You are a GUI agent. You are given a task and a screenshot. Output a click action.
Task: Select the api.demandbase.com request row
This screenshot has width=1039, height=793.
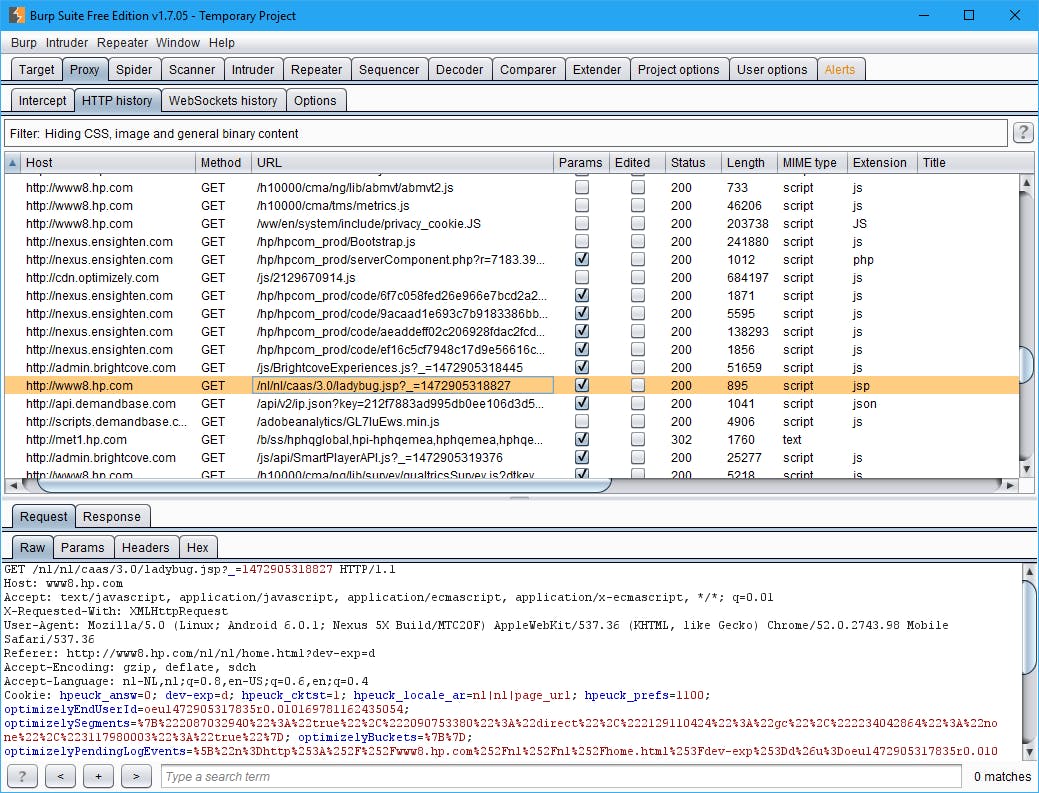click(100, 404)
